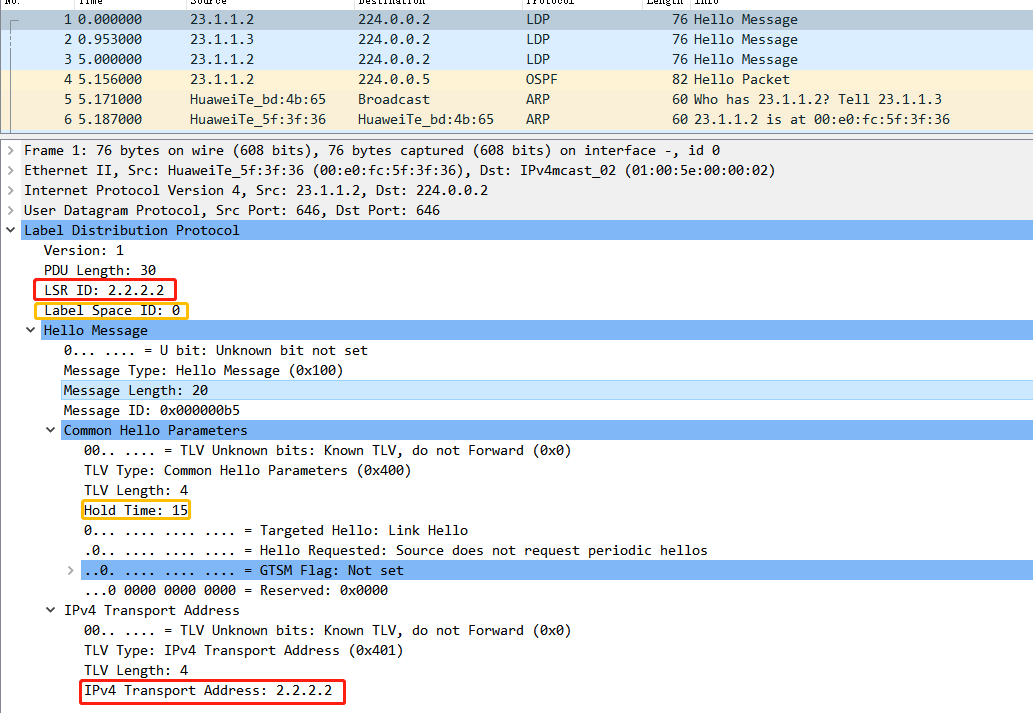The width and height of the screenshot is (1033, 713).
Task: Select the Hello Requested flag line
Action: point(395,550)
